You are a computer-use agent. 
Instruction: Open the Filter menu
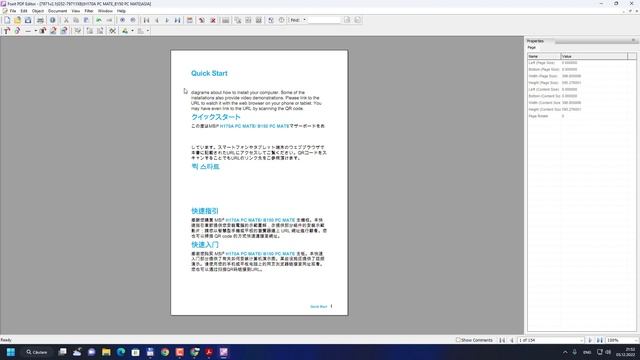(89, 11)
